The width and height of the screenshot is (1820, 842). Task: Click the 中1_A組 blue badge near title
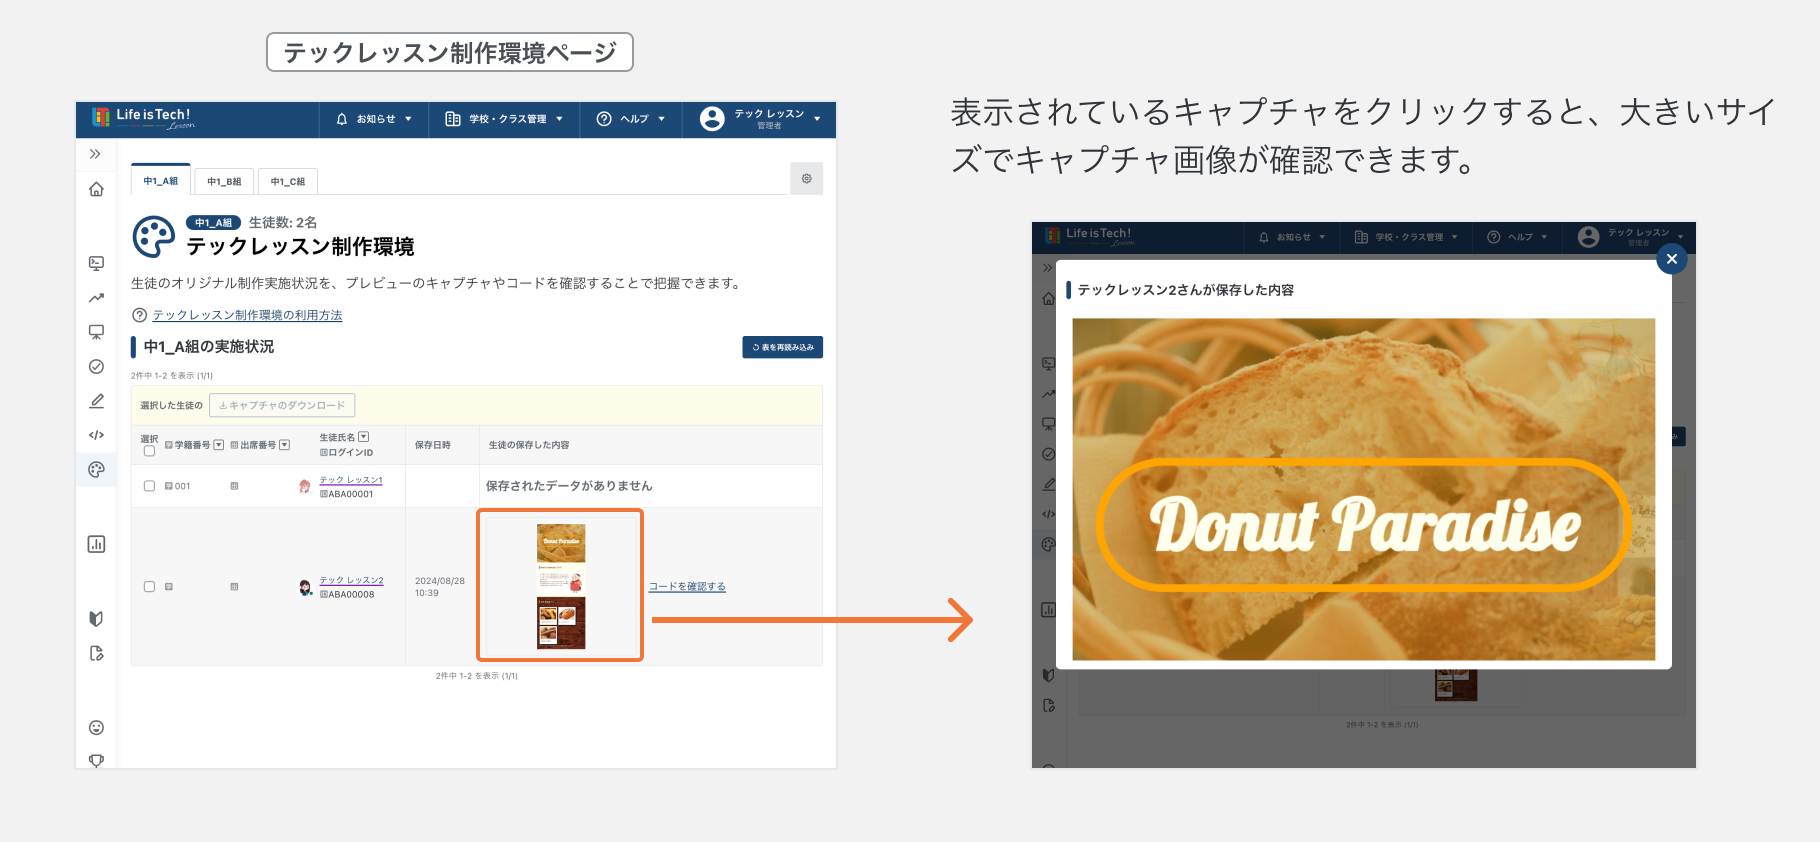[213, 223]
